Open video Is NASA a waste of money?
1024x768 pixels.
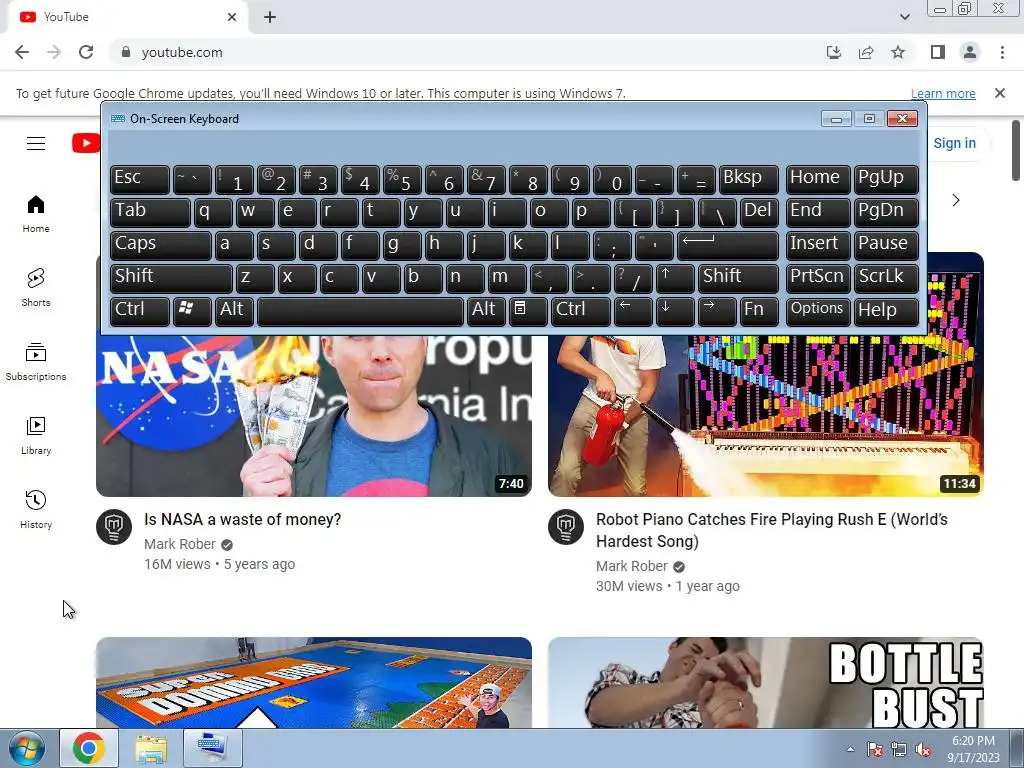(242, 519)
